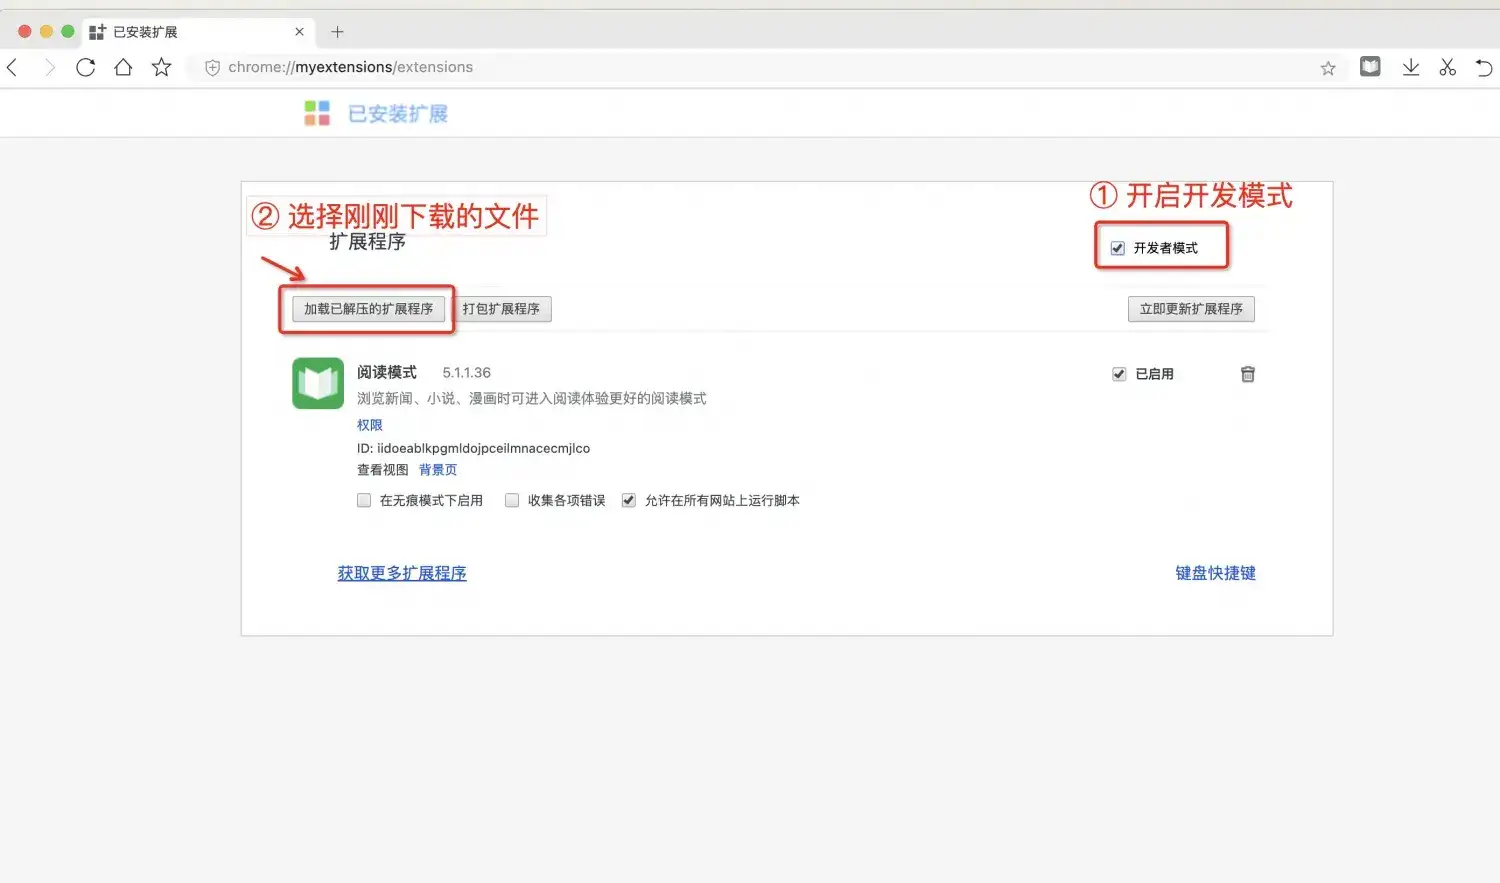Image resolution: width=1500 pixels, height=883 pixels.
Task: Open the reading mode extension toolbar icon
Action: click(x=1370, y=67)
